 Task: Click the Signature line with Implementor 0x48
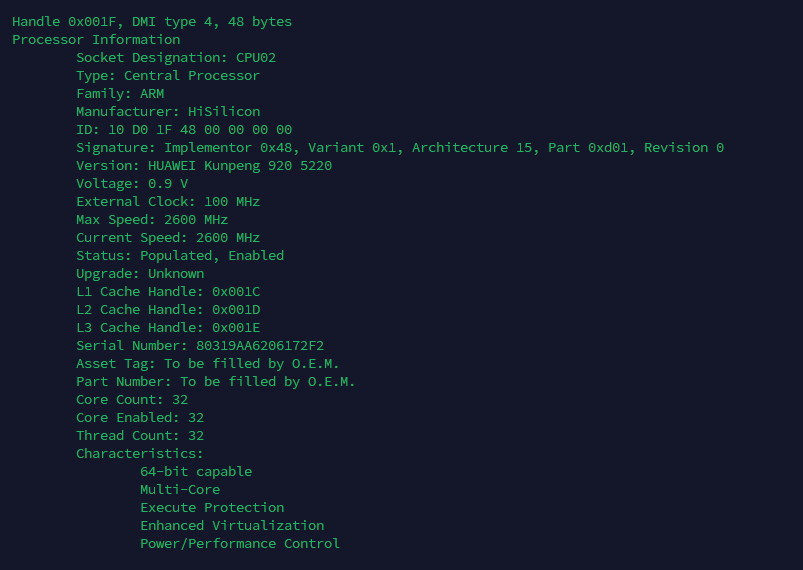point(400,147)
